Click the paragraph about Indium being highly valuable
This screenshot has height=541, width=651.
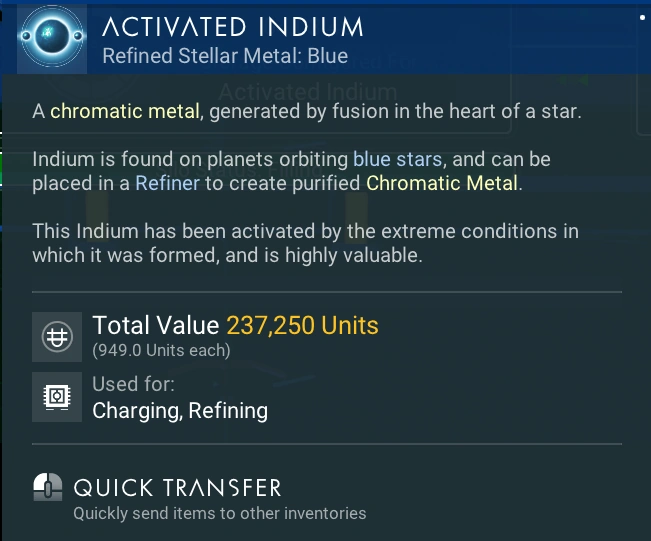[305, 243]
